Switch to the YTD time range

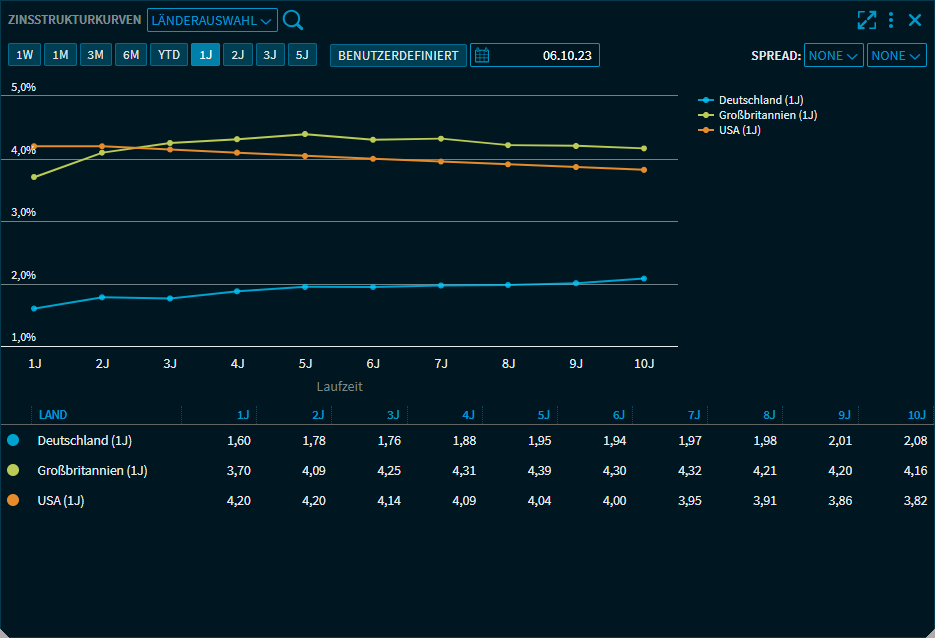[x=169, y=55]
